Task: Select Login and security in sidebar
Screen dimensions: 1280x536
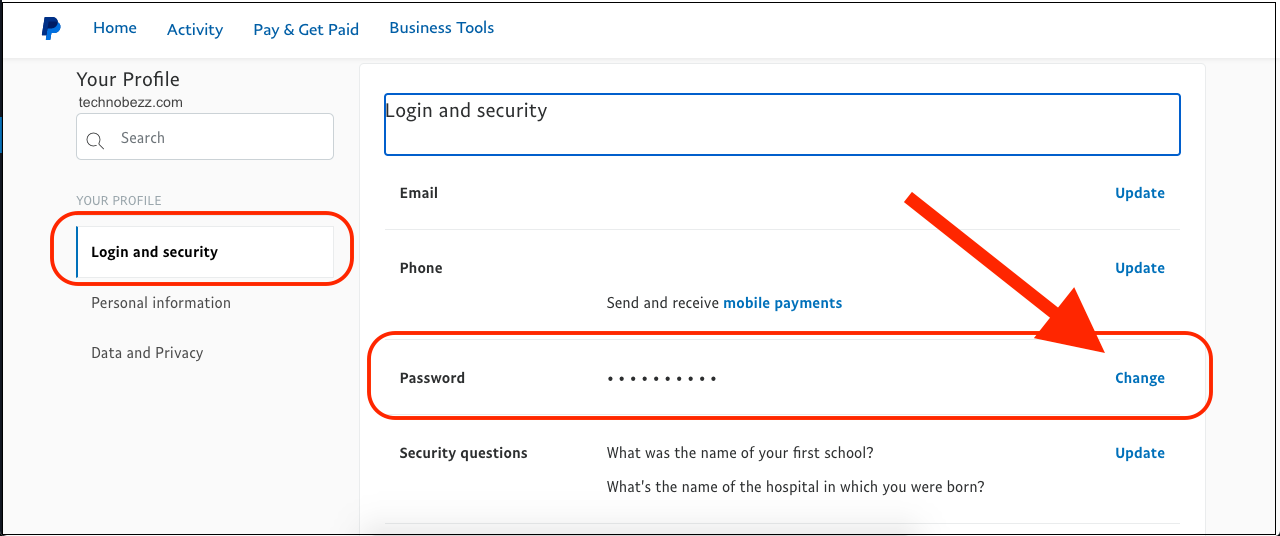Action: tap(154, 252)
